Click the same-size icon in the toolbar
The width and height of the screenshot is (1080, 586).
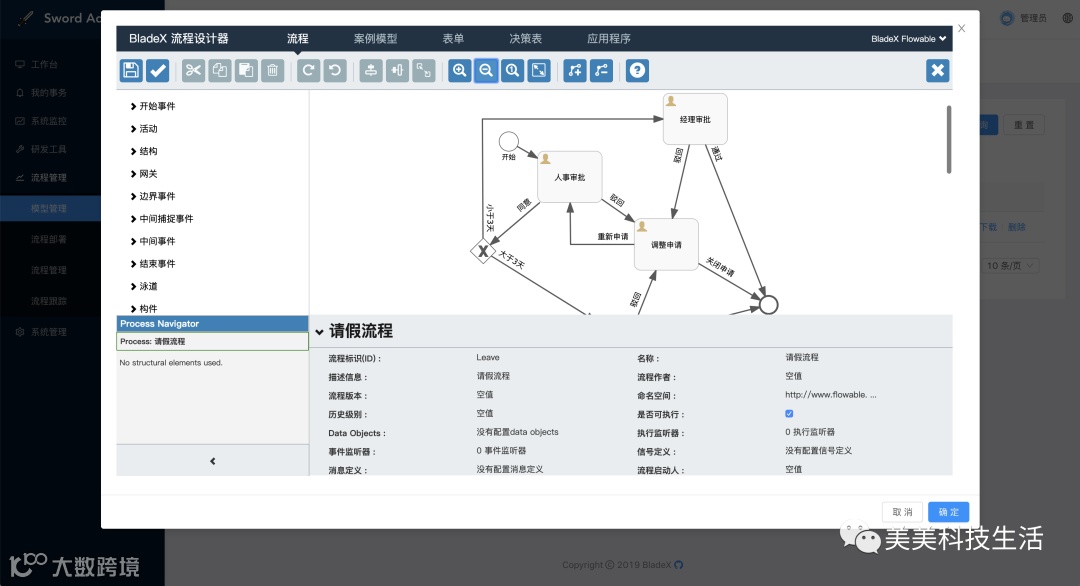tap(424, 70)
